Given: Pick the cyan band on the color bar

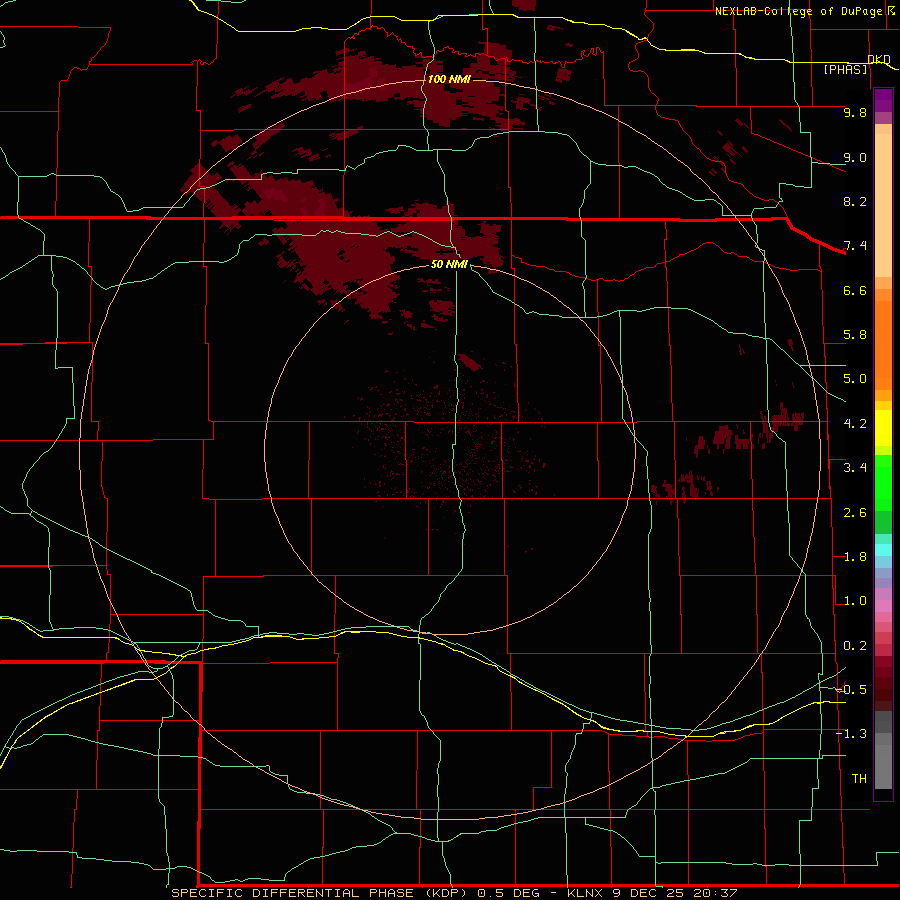Looking at the screenshot, I should [x=883, y=550].
